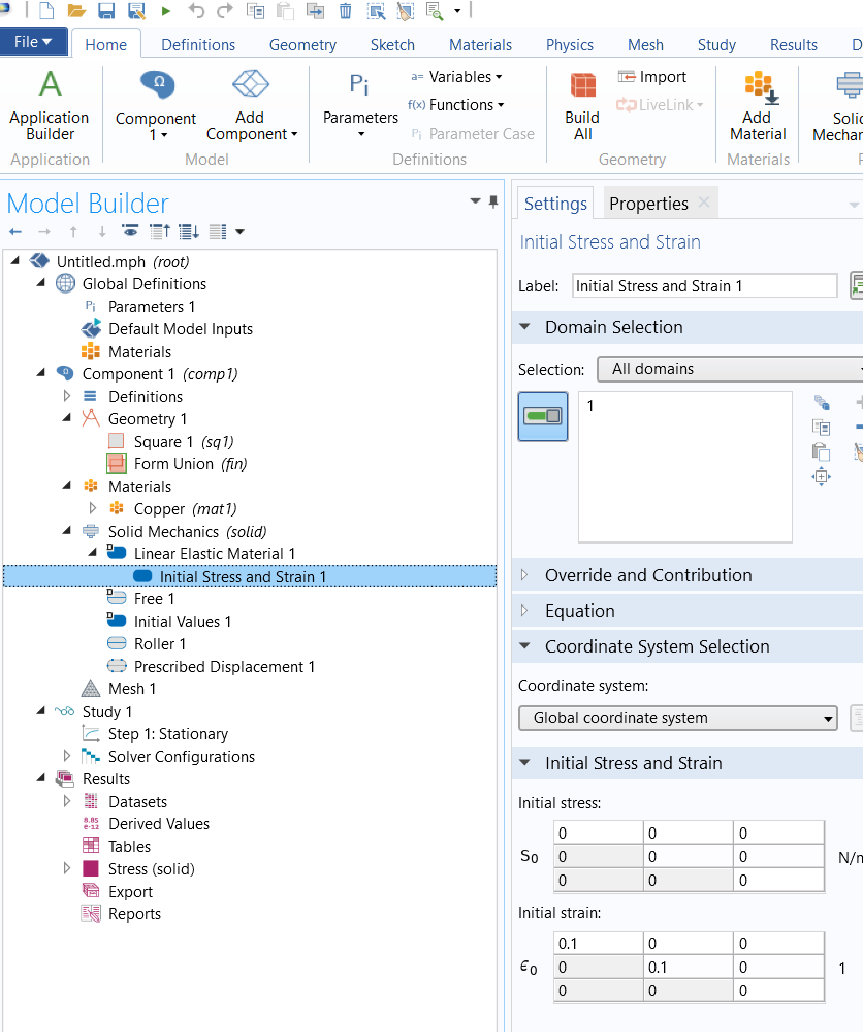Toggle the domain selection activation switch
This screenshot has width=863, height=1032.
pyautogui.click(x=543, y=416)
